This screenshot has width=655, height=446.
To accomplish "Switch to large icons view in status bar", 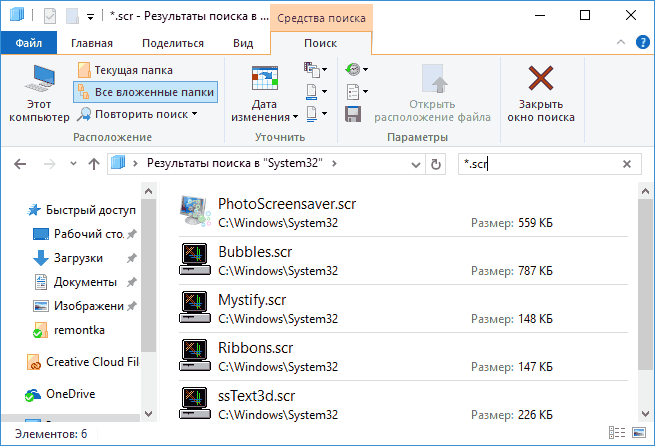I will click(x=641, y=434).
